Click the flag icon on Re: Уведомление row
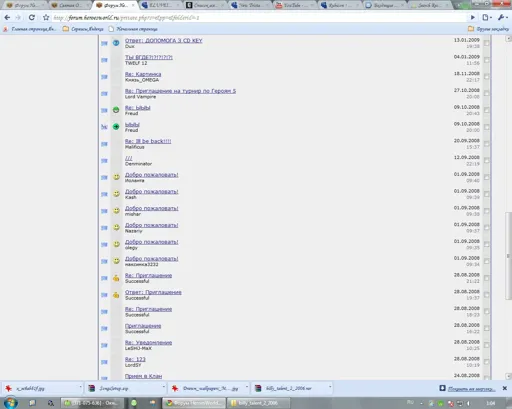The image size is (512, 409). [x=104, y=345]
